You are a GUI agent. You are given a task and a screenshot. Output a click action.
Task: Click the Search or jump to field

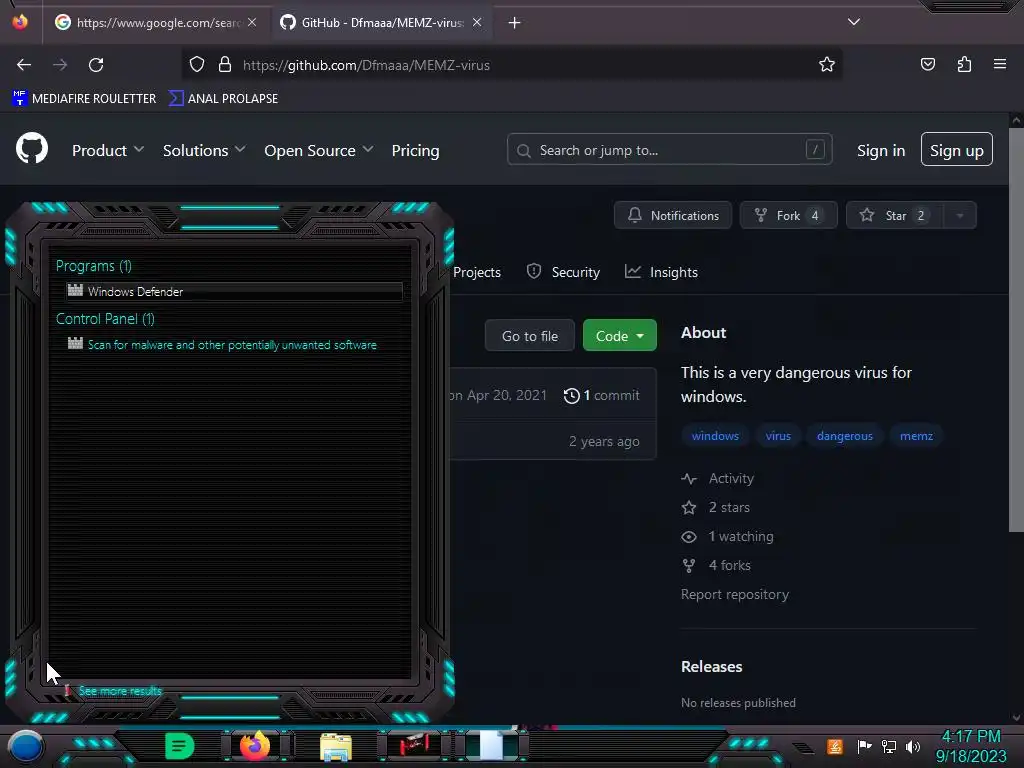[669, 150]
